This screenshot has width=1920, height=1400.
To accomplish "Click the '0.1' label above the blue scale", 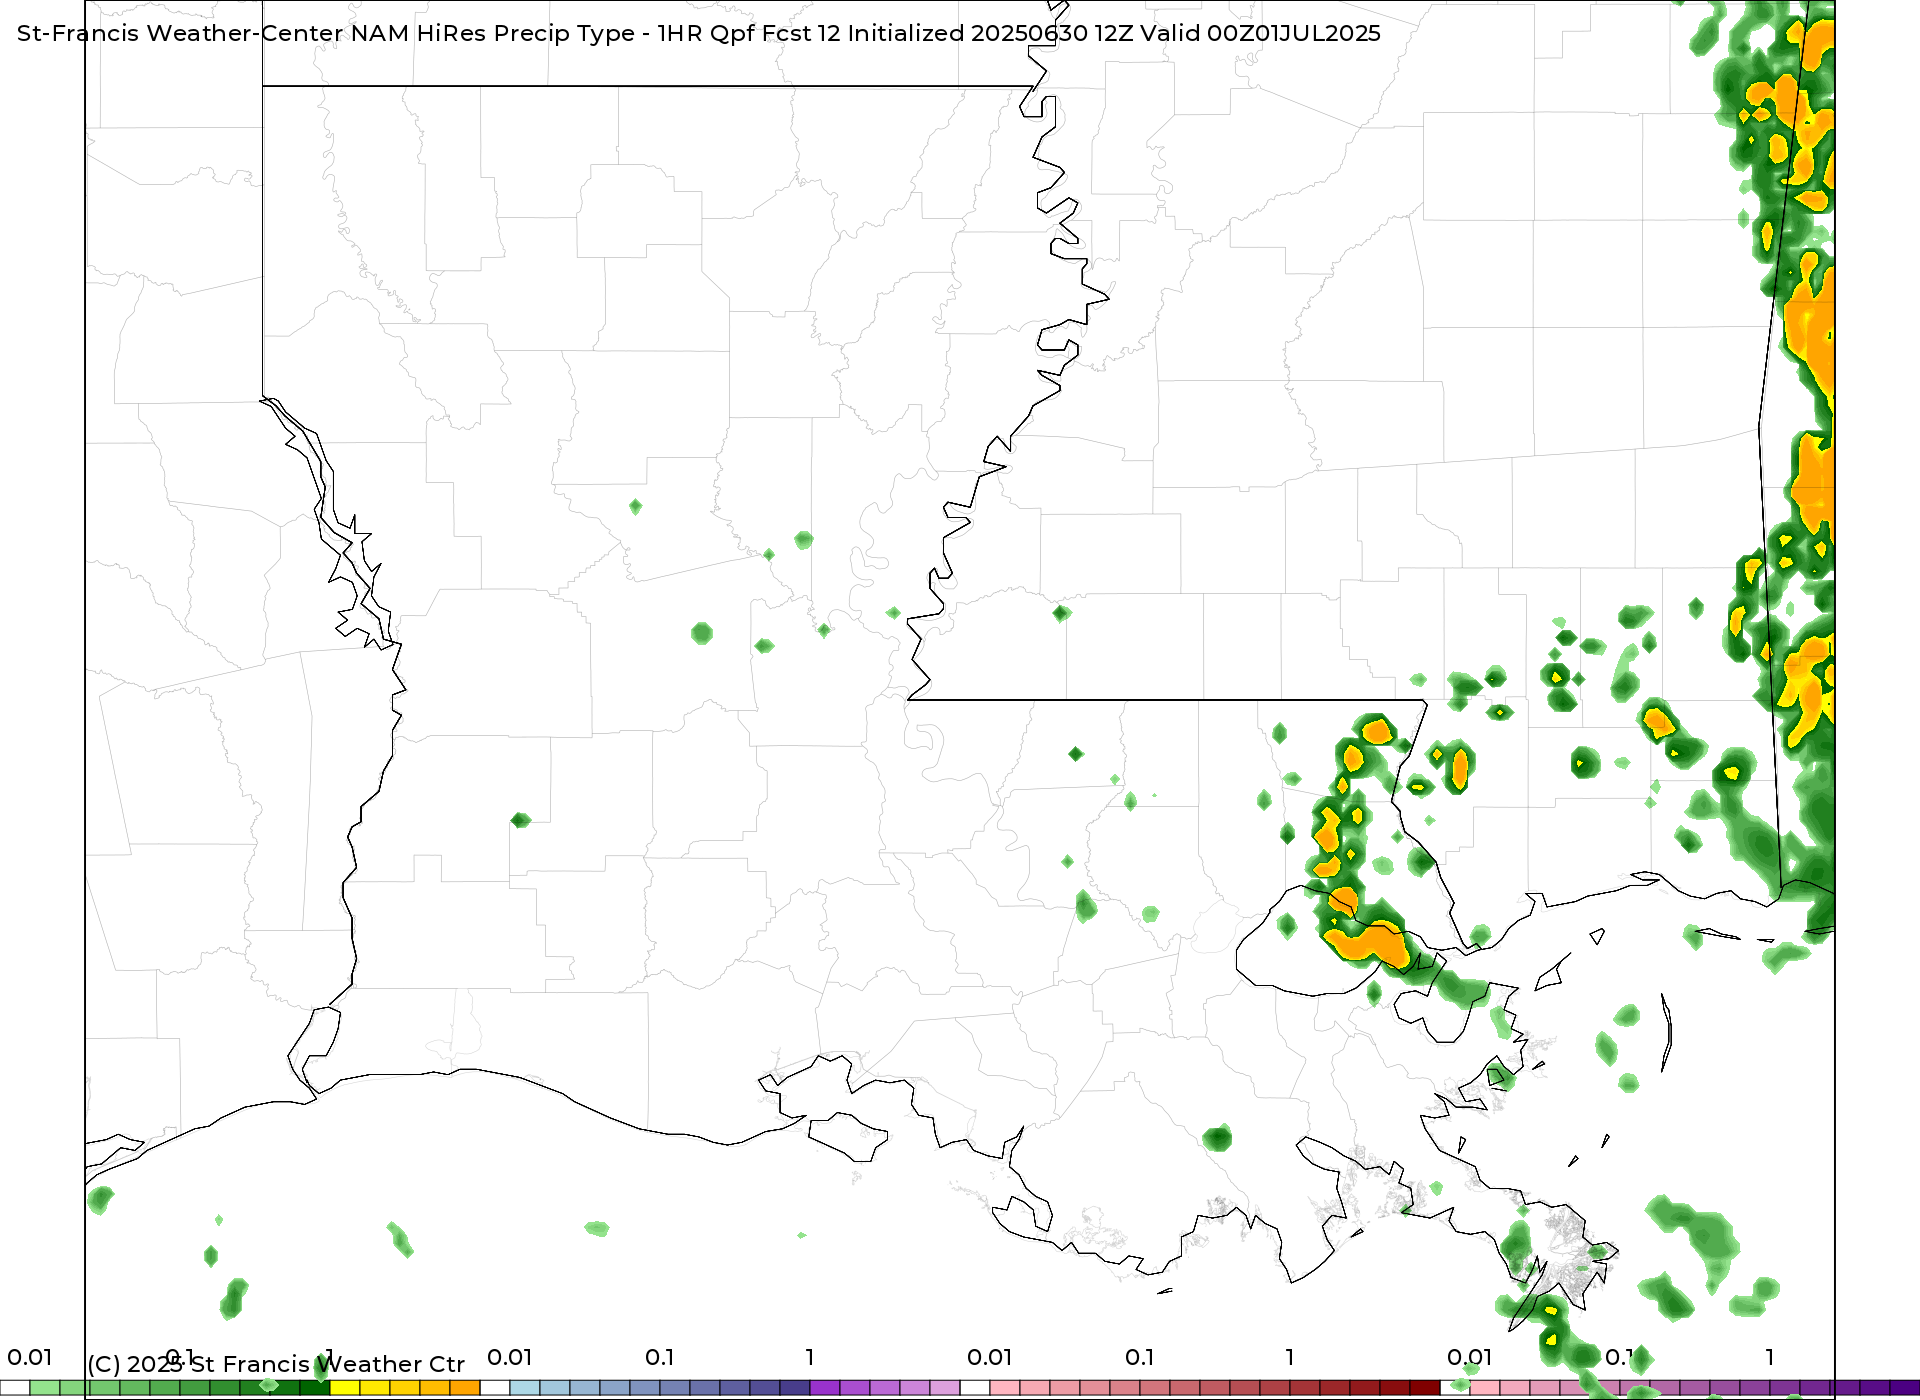I will [x=660, y=1357].
